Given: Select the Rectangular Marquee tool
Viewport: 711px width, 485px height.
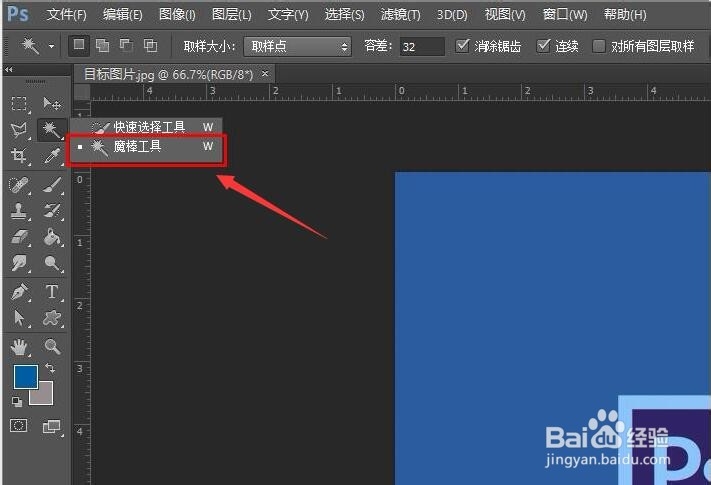Looking at the screenshot, I should click(x=19, y=104).
